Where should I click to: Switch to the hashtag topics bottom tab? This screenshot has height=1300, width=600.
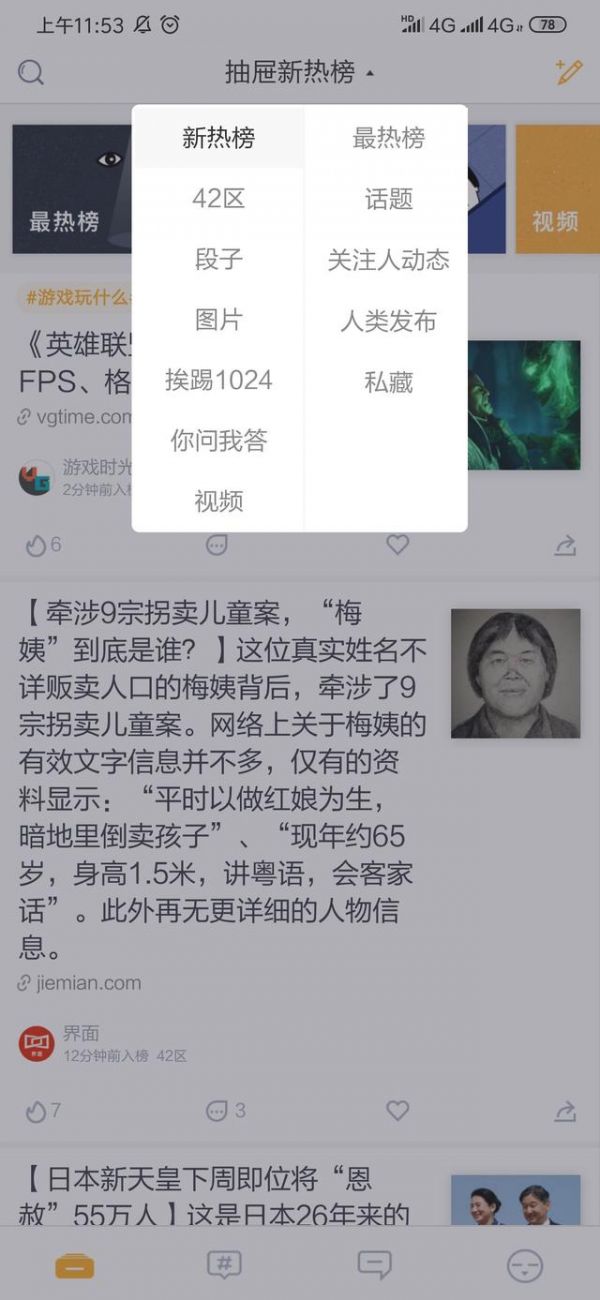(224, 1265)
